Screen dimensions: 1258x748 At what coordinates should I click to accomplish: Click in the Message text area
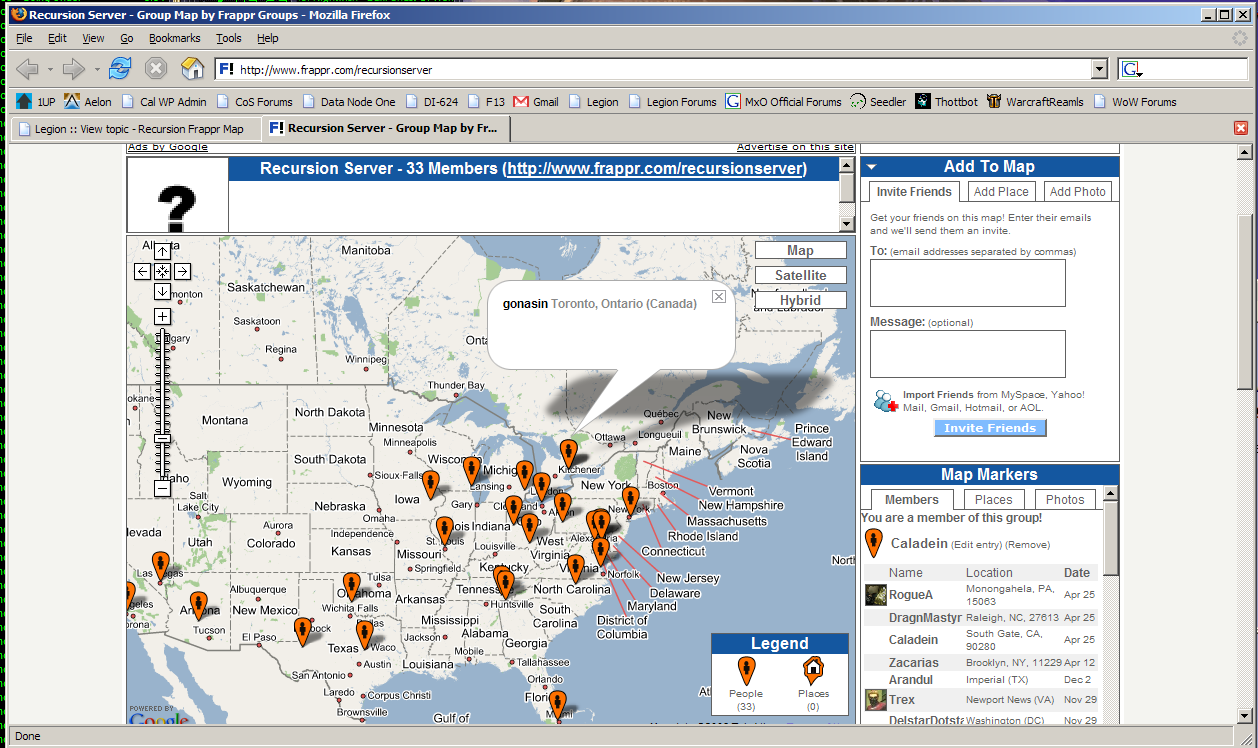(x=968, y=354)
